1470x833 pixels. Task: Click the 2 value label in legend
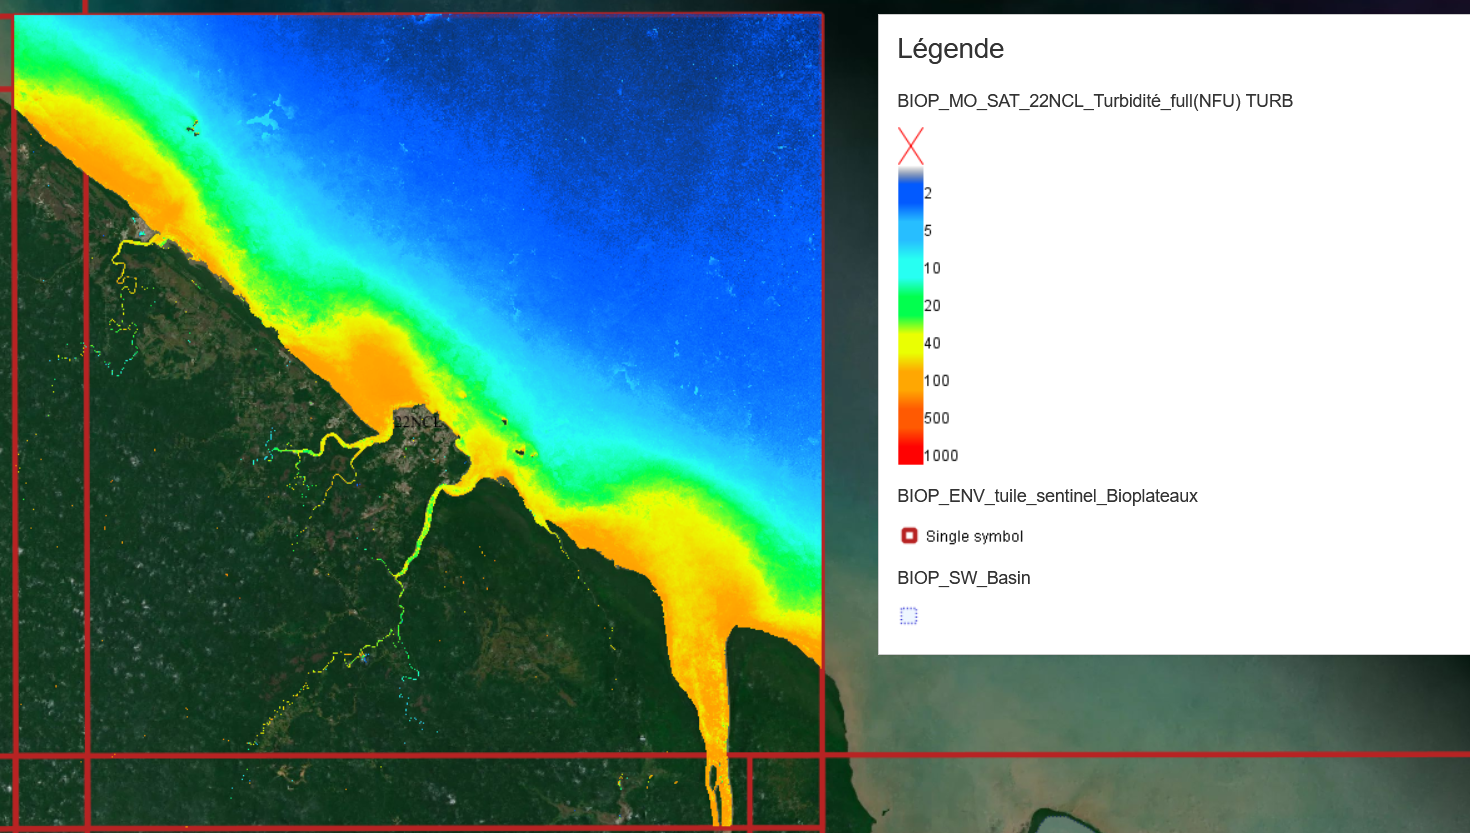click(x=928, y=194)
